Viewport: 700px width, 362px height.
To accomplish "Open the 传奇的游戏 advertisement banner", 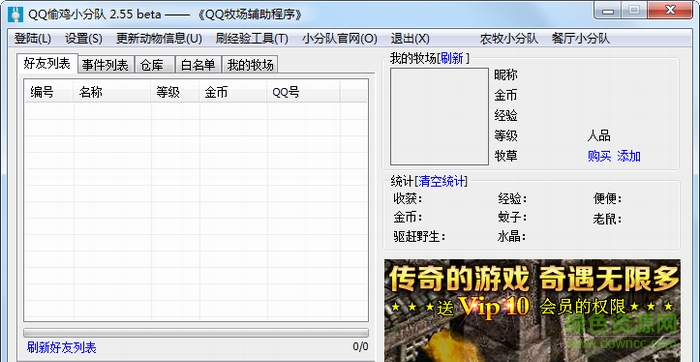I will [532, 310].
